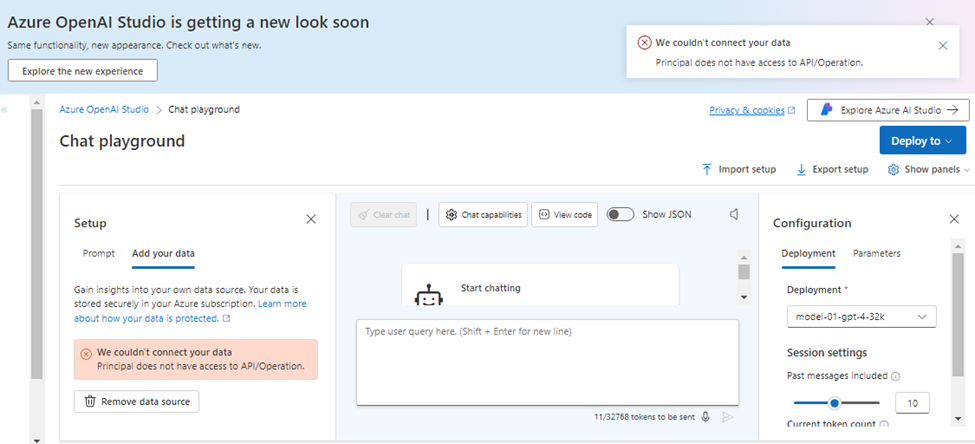Click the Configuration panel scroll down arrow
Screen dimensions: 975x444
958,419
